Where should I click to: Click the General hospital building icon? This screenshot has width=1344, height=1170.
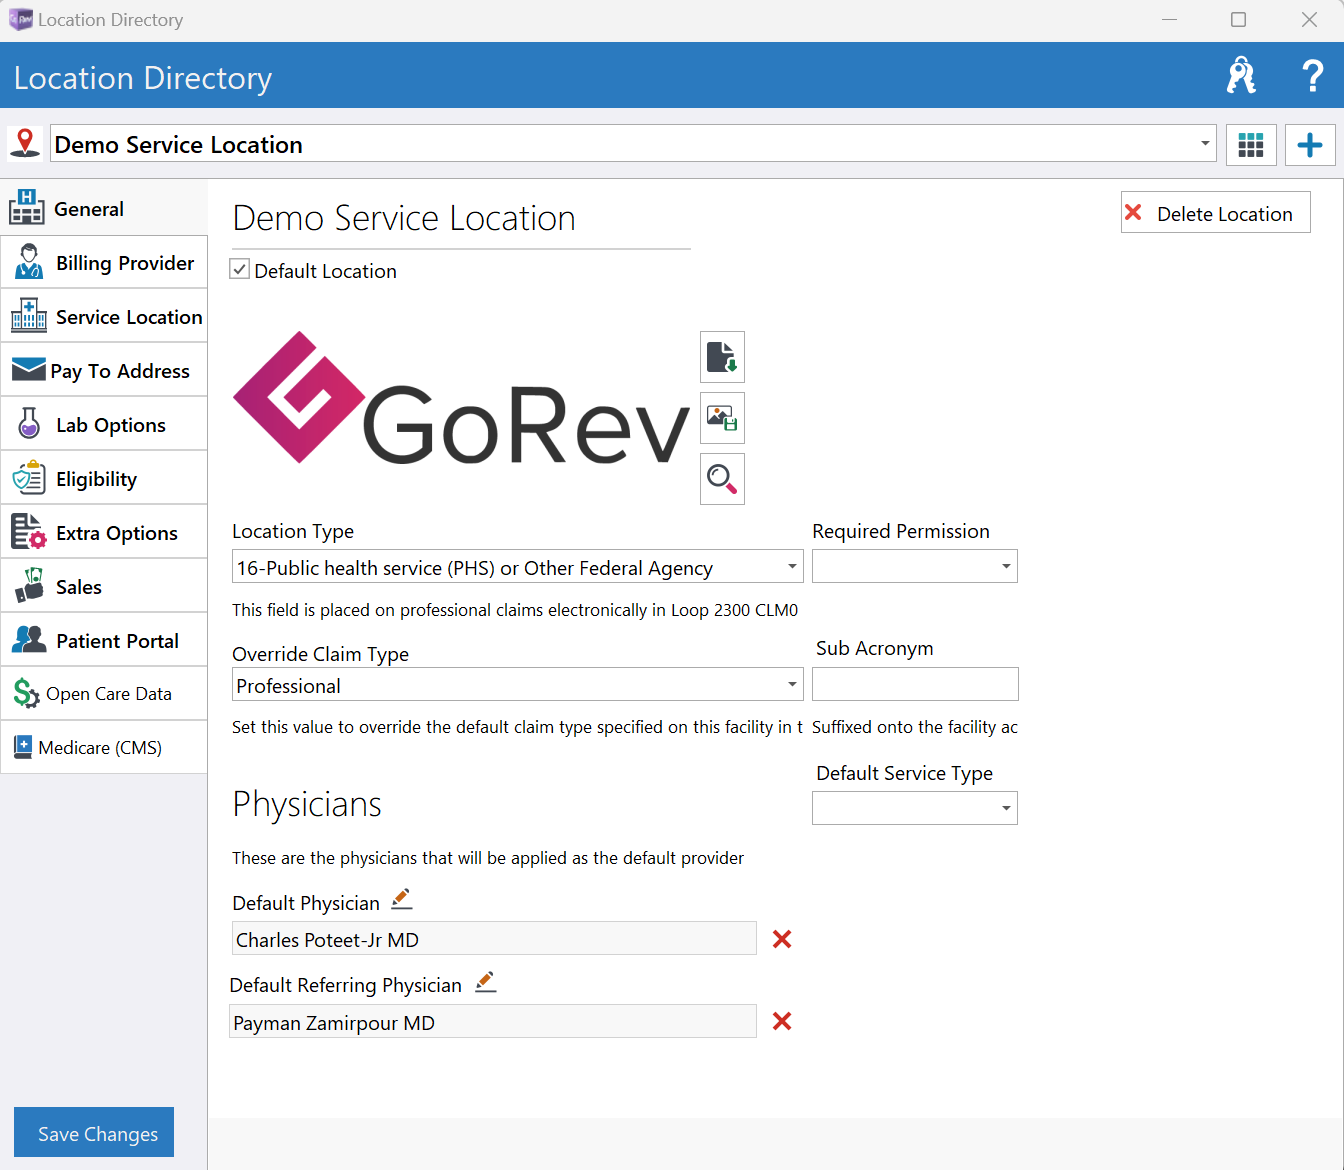tap(27, 207)
